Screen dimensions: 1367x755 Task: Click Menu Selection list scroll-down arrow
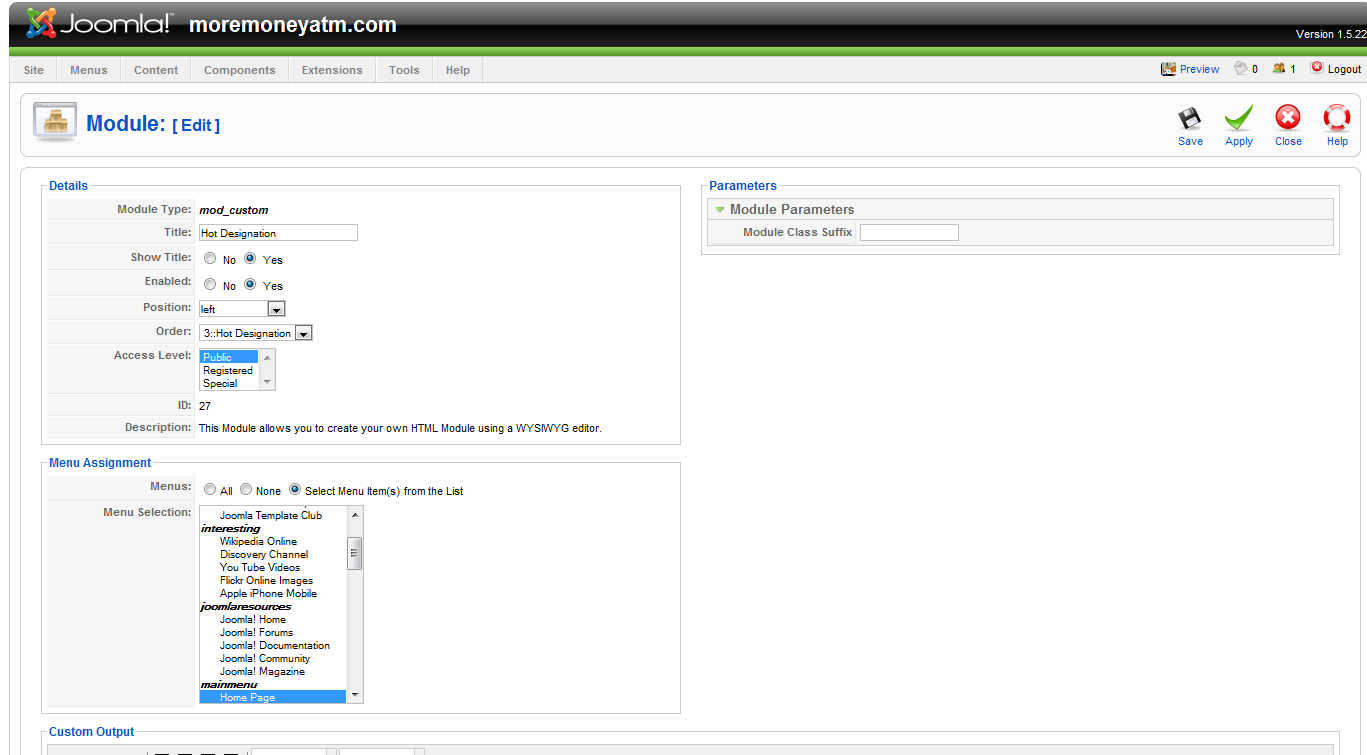(x=355, y=695)
